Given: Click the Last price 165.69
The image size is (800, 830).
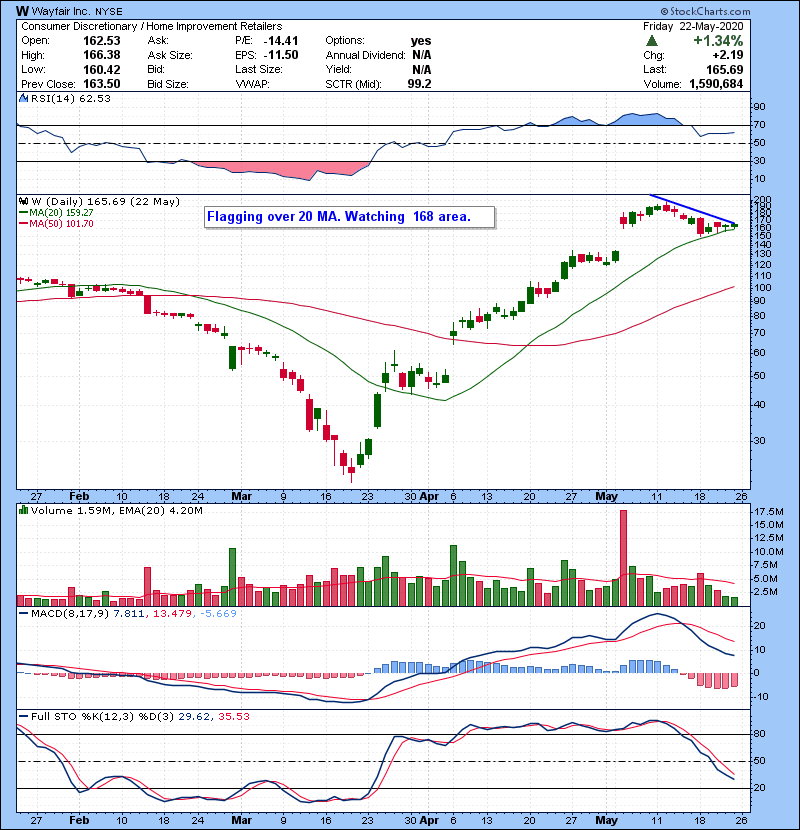Looking at the screenshot, I should point(724,70).
